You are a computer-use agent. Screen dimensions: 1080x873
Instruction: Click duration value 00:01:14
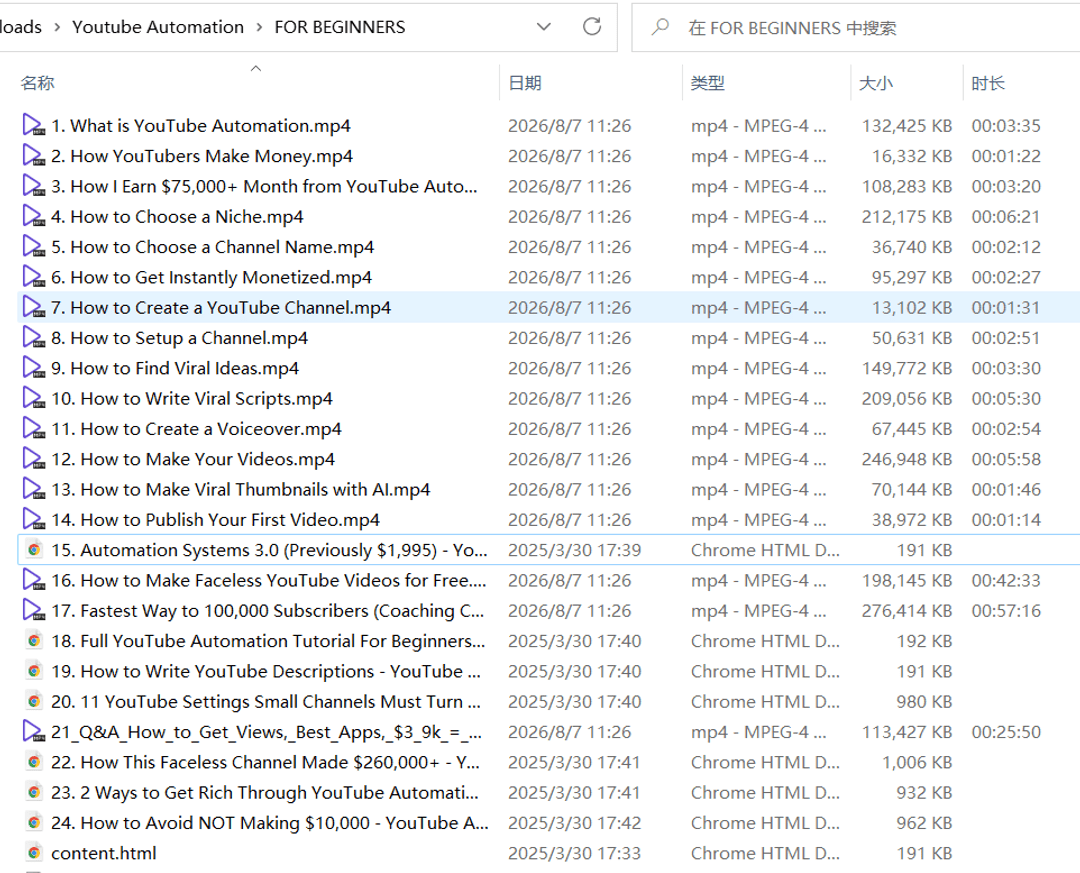pos(1006,520)
